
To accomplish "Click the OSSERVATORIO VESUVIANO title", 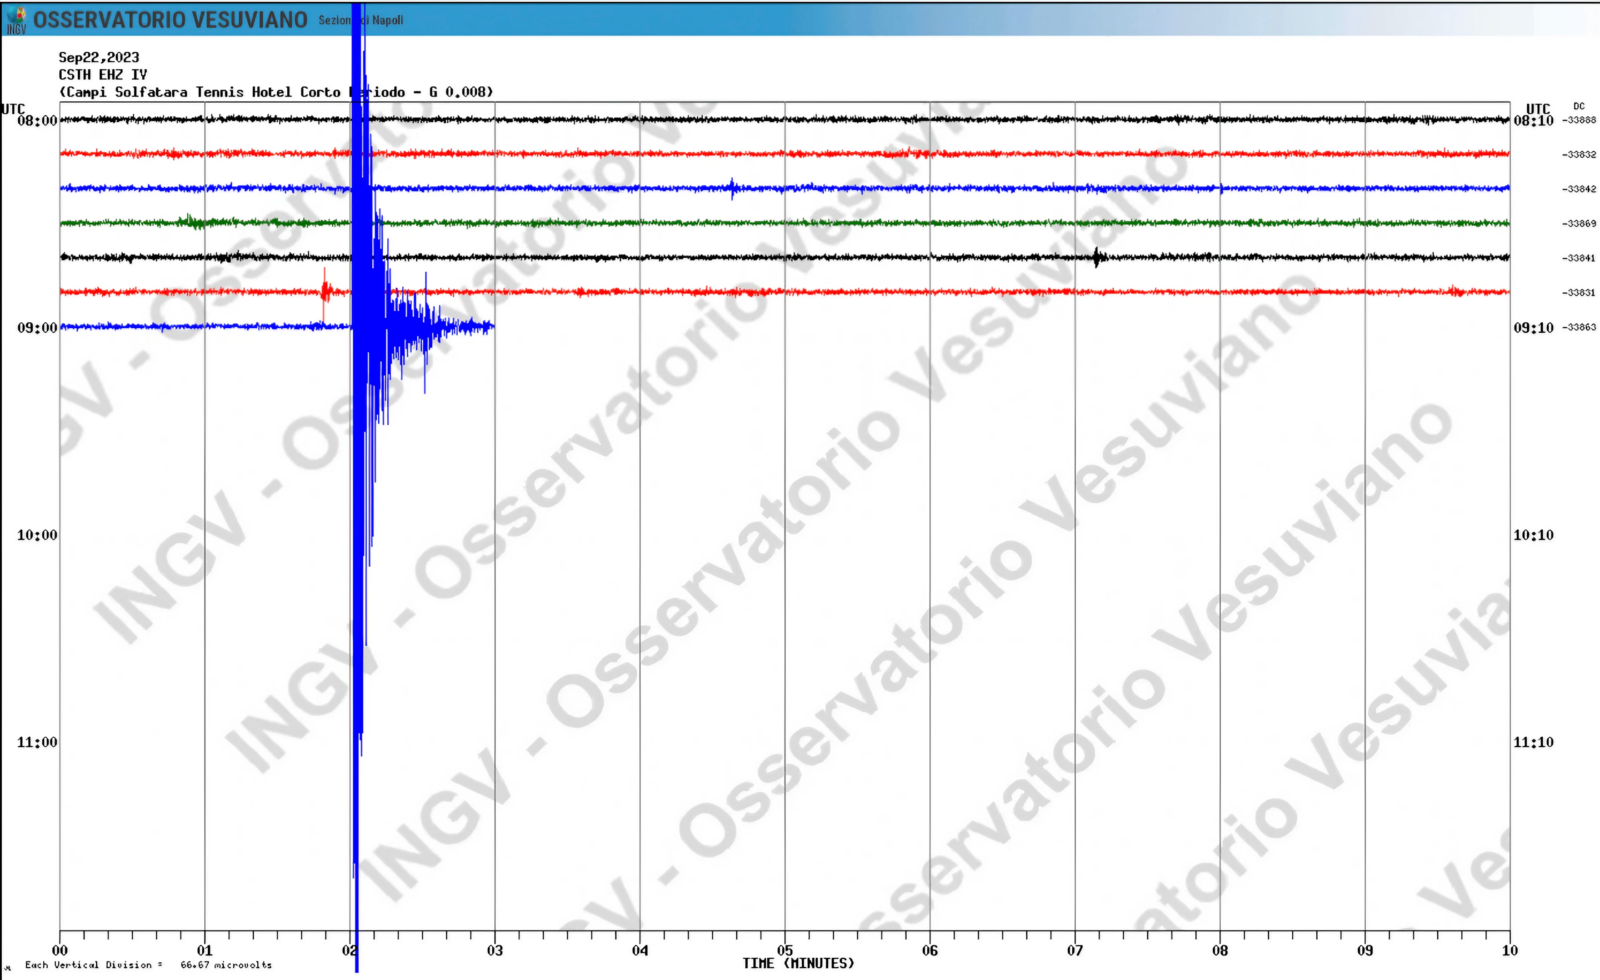I will pyautogui.click(x=170, y=20).
